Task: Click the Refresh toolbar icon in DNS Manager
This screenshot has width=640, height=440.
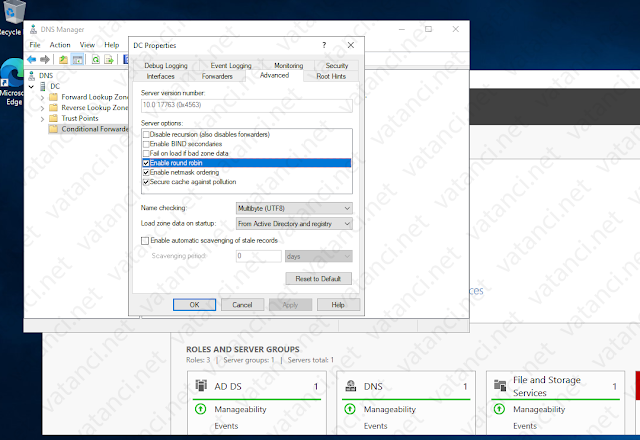Action: 96,60
